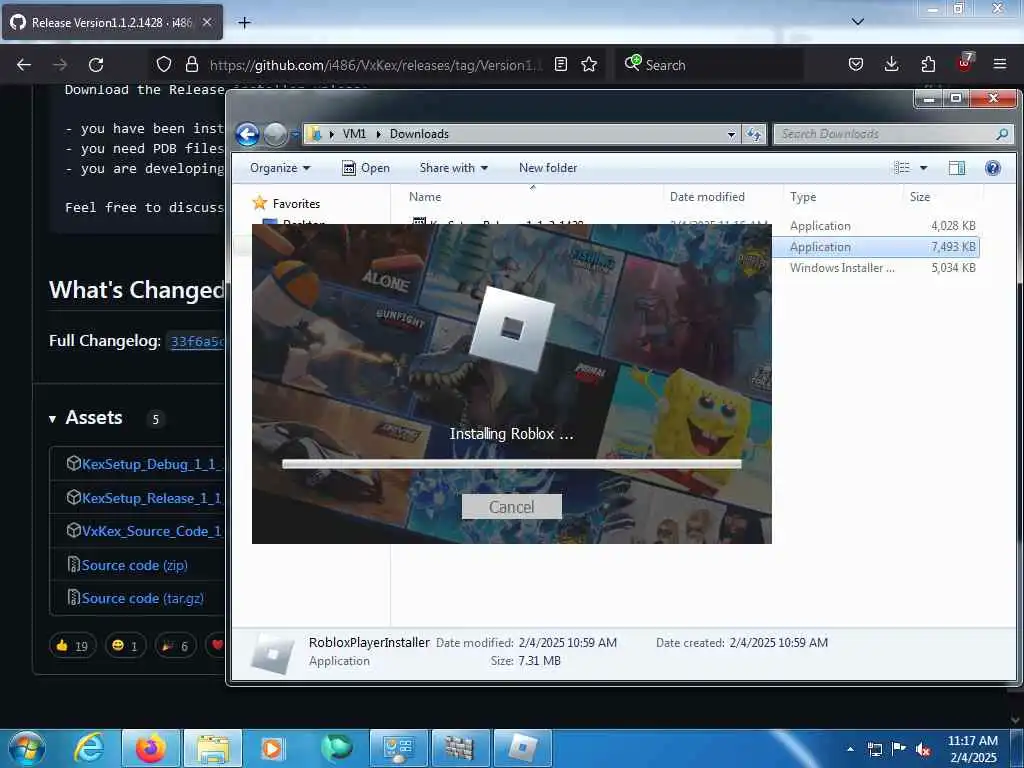This screenshot has width=1024, height=768.
Task: Close the GitHub release browser tab
Action: (207, 22)
